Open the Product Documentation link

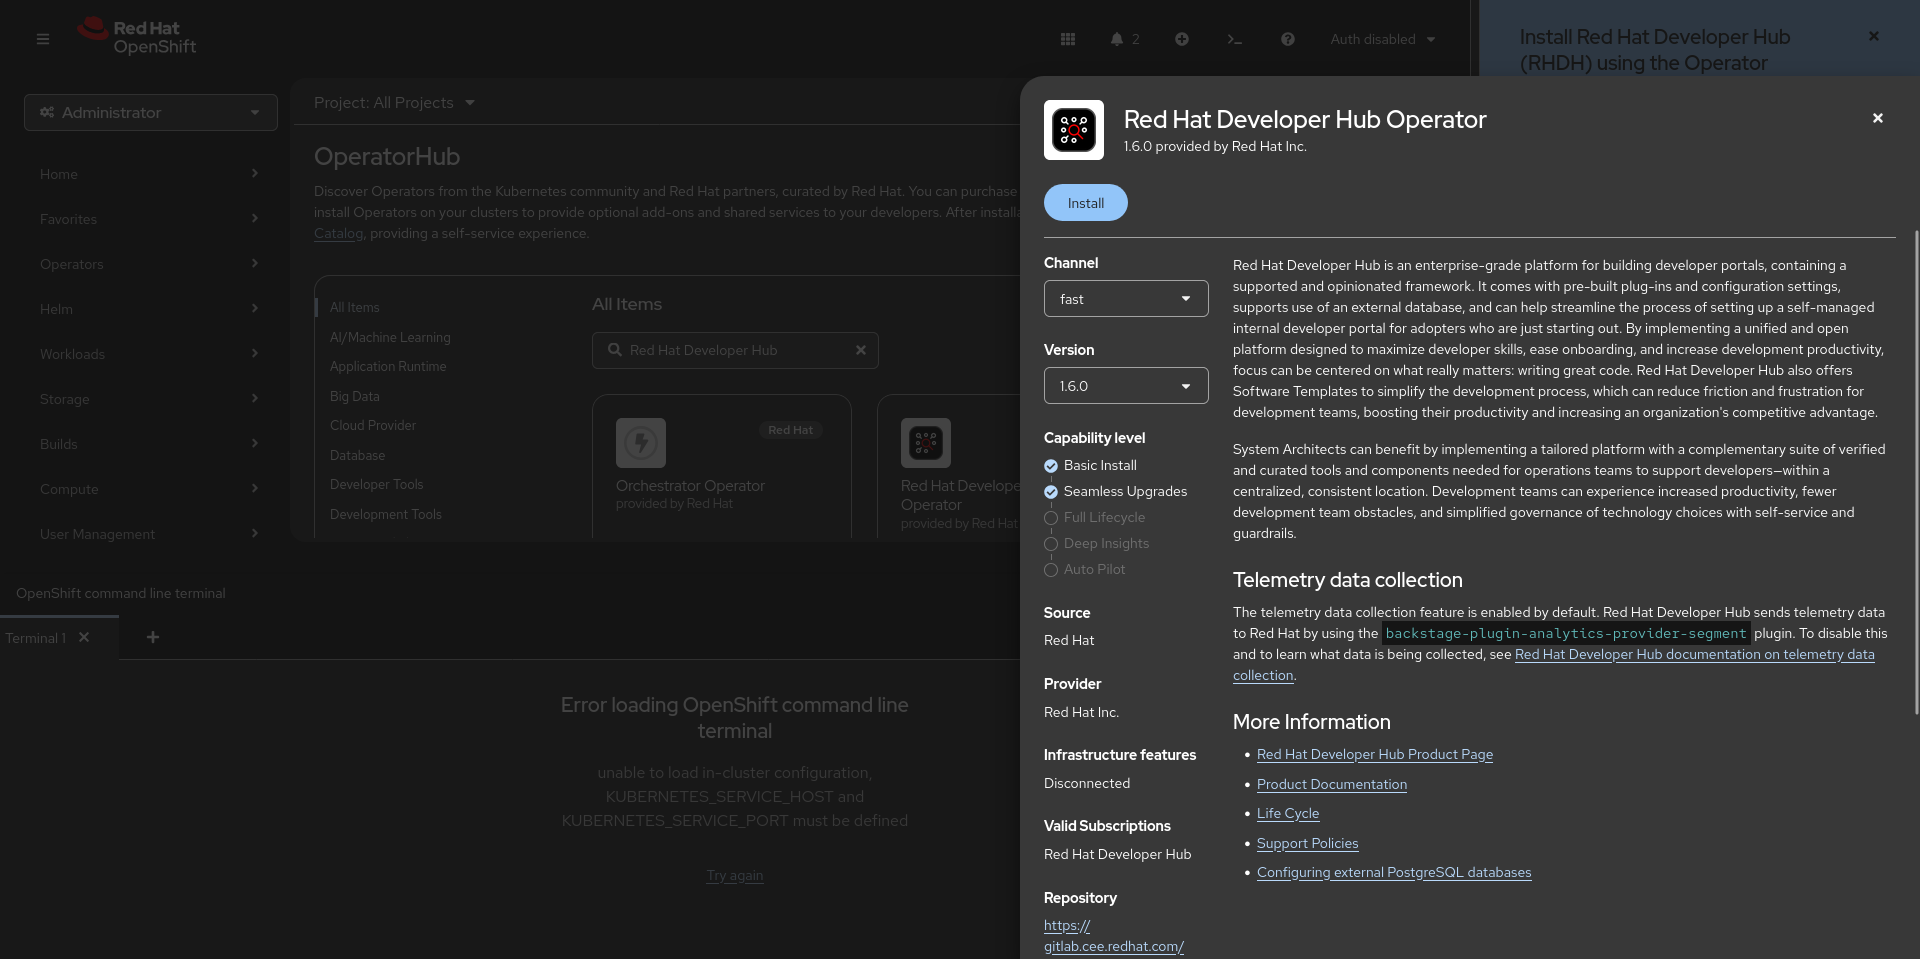[x=1332, y=784]
